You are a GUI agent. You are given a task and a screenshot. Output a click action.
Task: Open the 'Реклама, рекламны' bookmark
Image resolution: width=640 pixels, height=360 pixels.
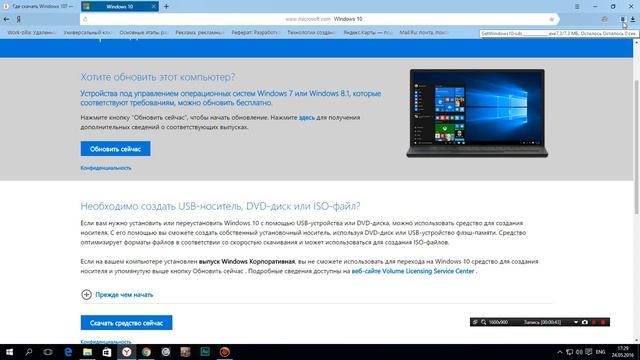click(199, 32)
